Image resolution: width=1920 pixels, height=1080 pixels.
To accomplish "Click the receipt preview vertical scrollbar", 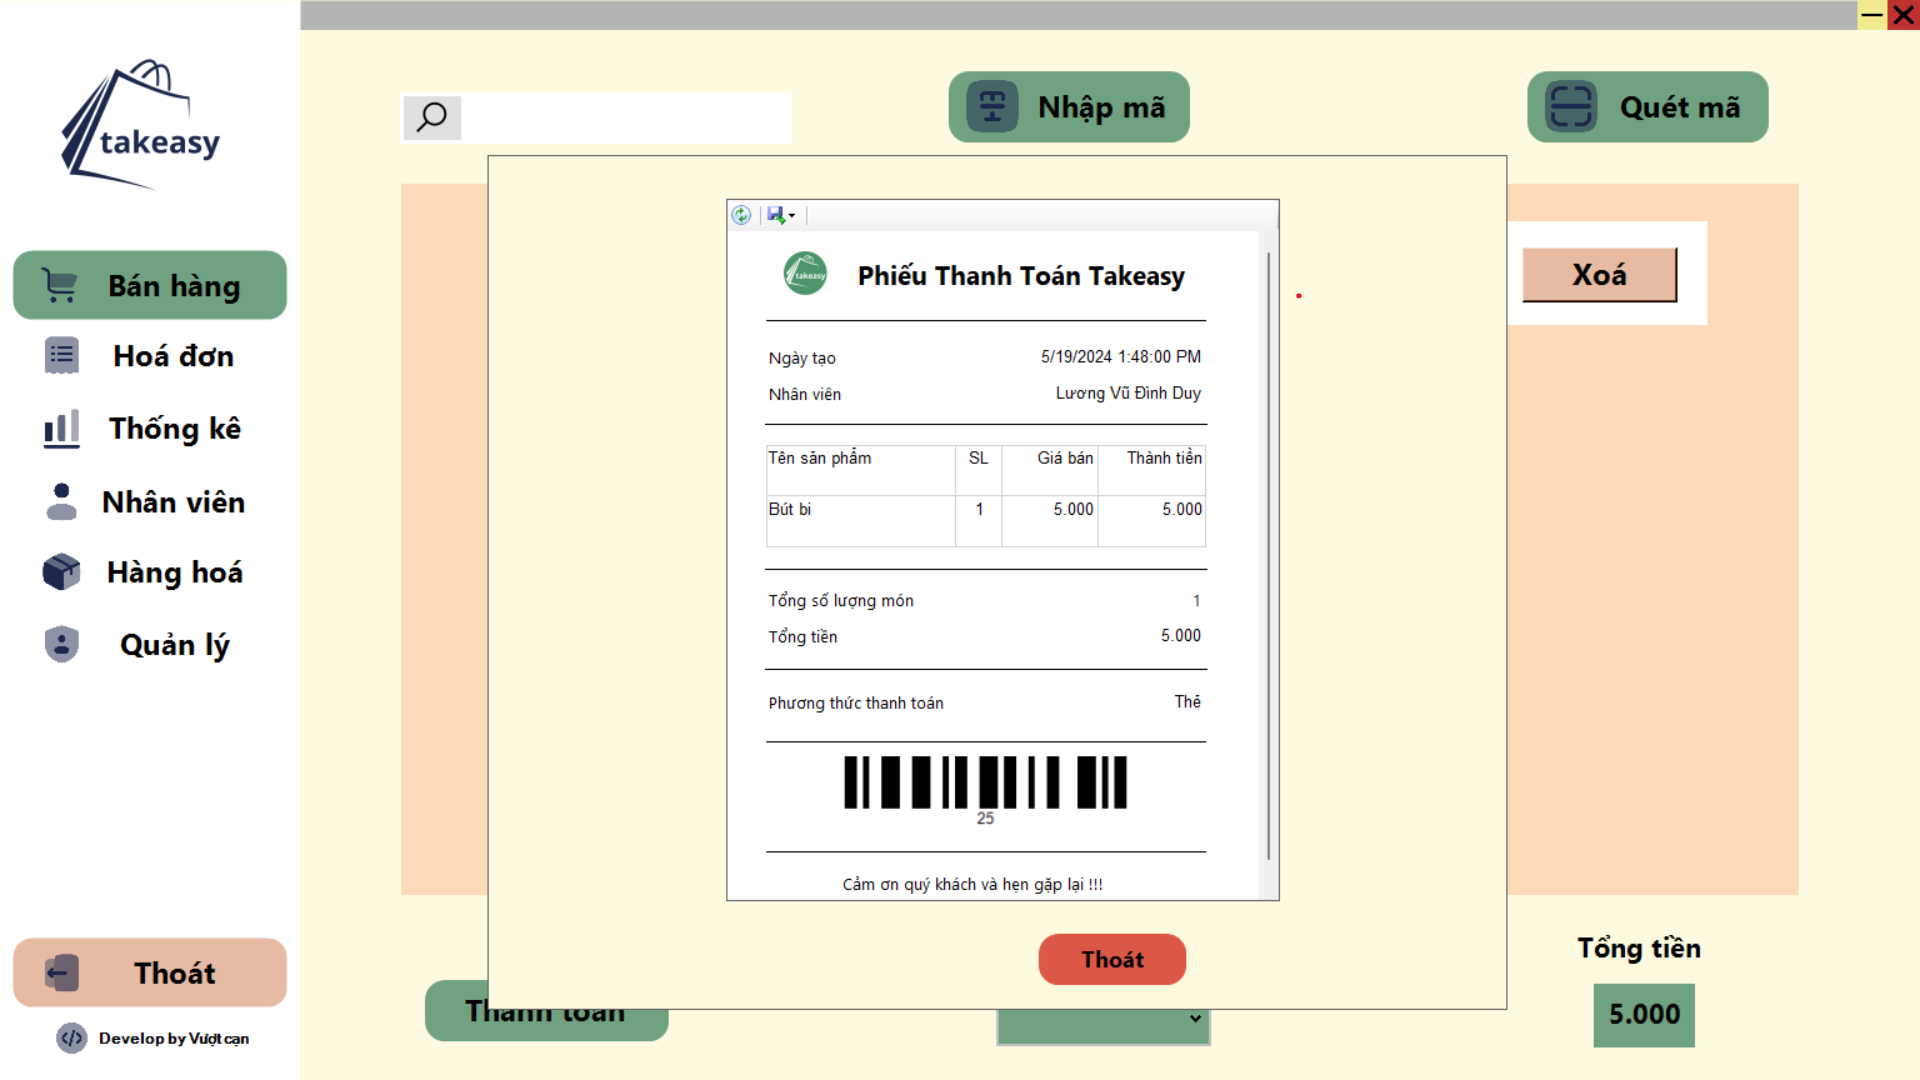I will 1268,560.
